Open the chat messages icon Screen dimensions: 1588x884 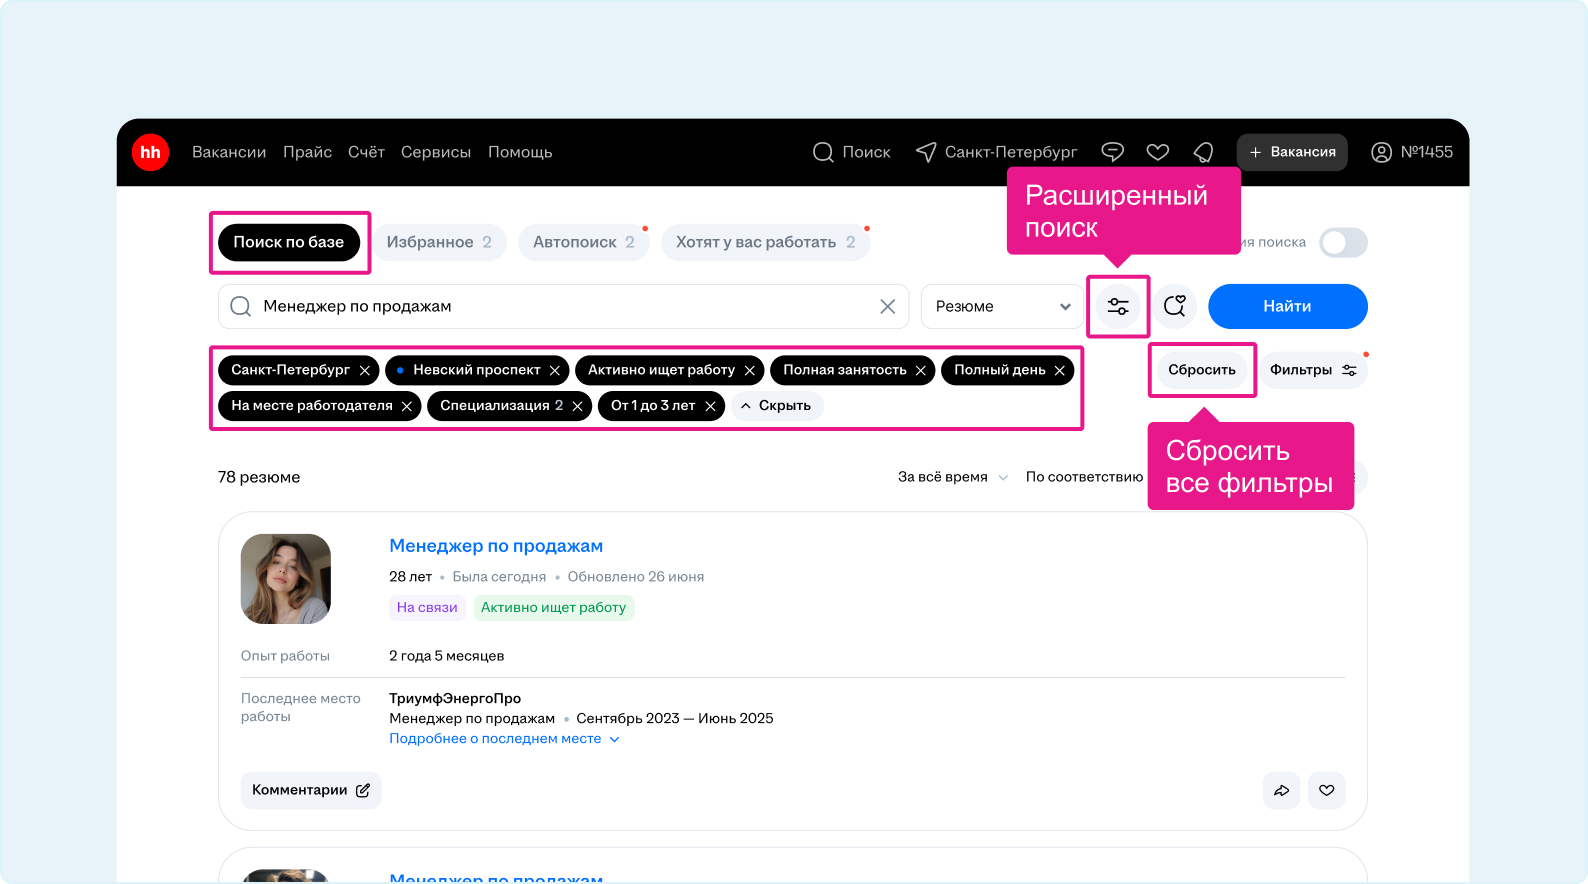pos(1112,152)
